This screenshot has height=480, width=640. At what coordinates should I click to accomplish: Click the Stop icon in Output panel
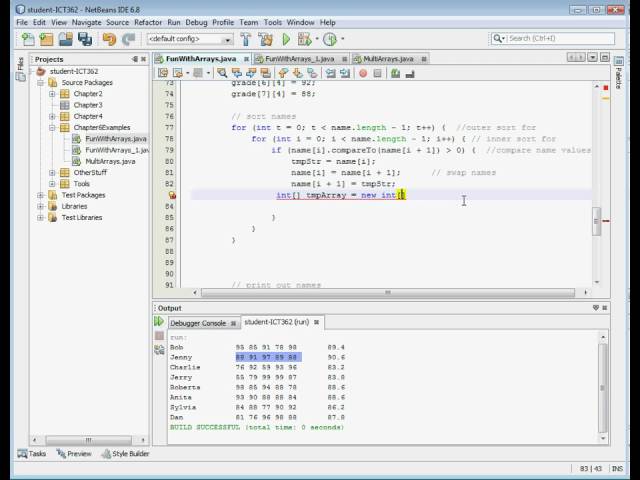[159, 336]
